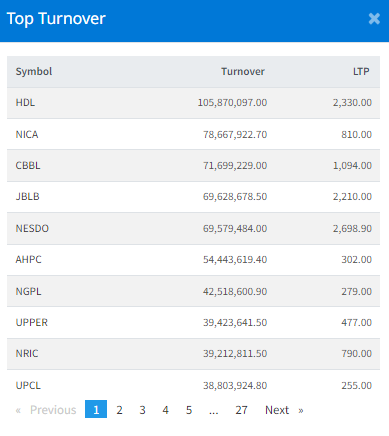Choose the JBLB symbol
This screenshot has width=389, height=436.
(x=27, y=196)
